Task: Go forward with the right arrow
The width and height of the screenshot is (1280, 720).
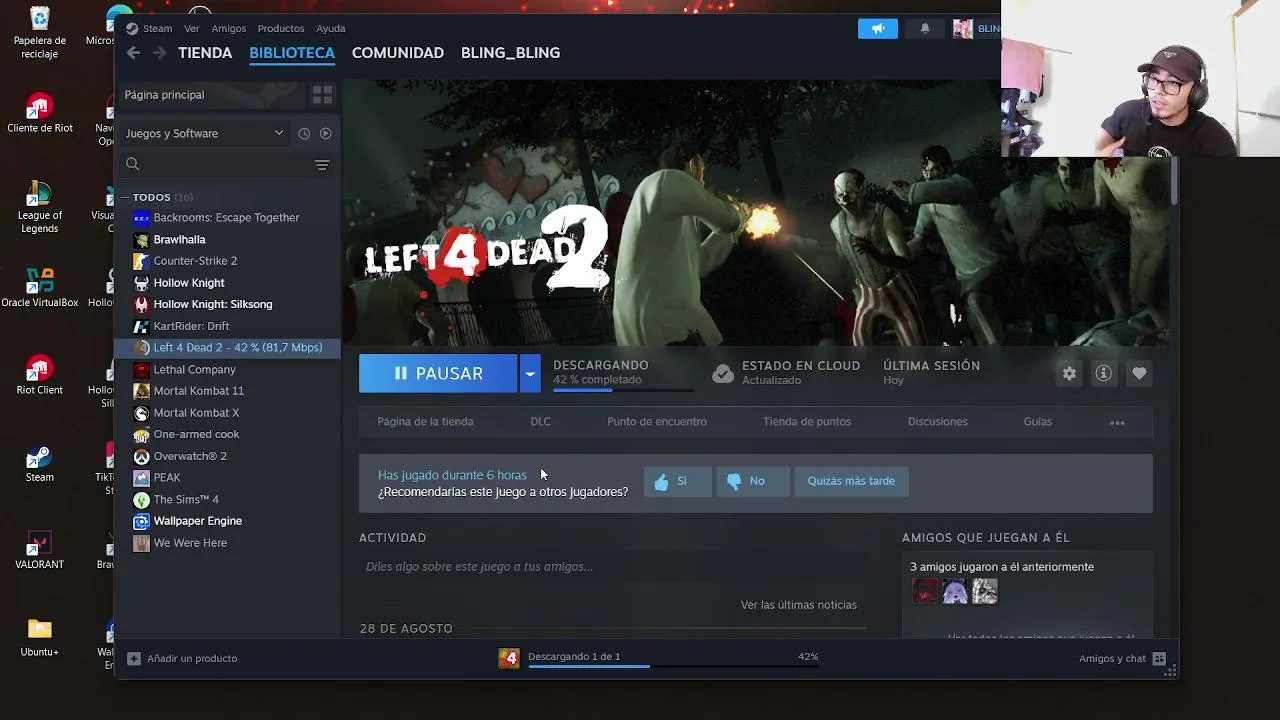Action: (x=160, y=53)
